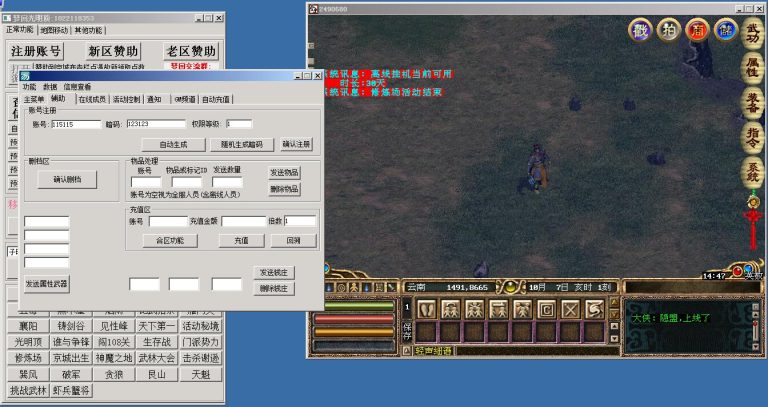Click the 确认删档 button
The width and height of the screenshot is (768, 407).
tap(67, 180)
